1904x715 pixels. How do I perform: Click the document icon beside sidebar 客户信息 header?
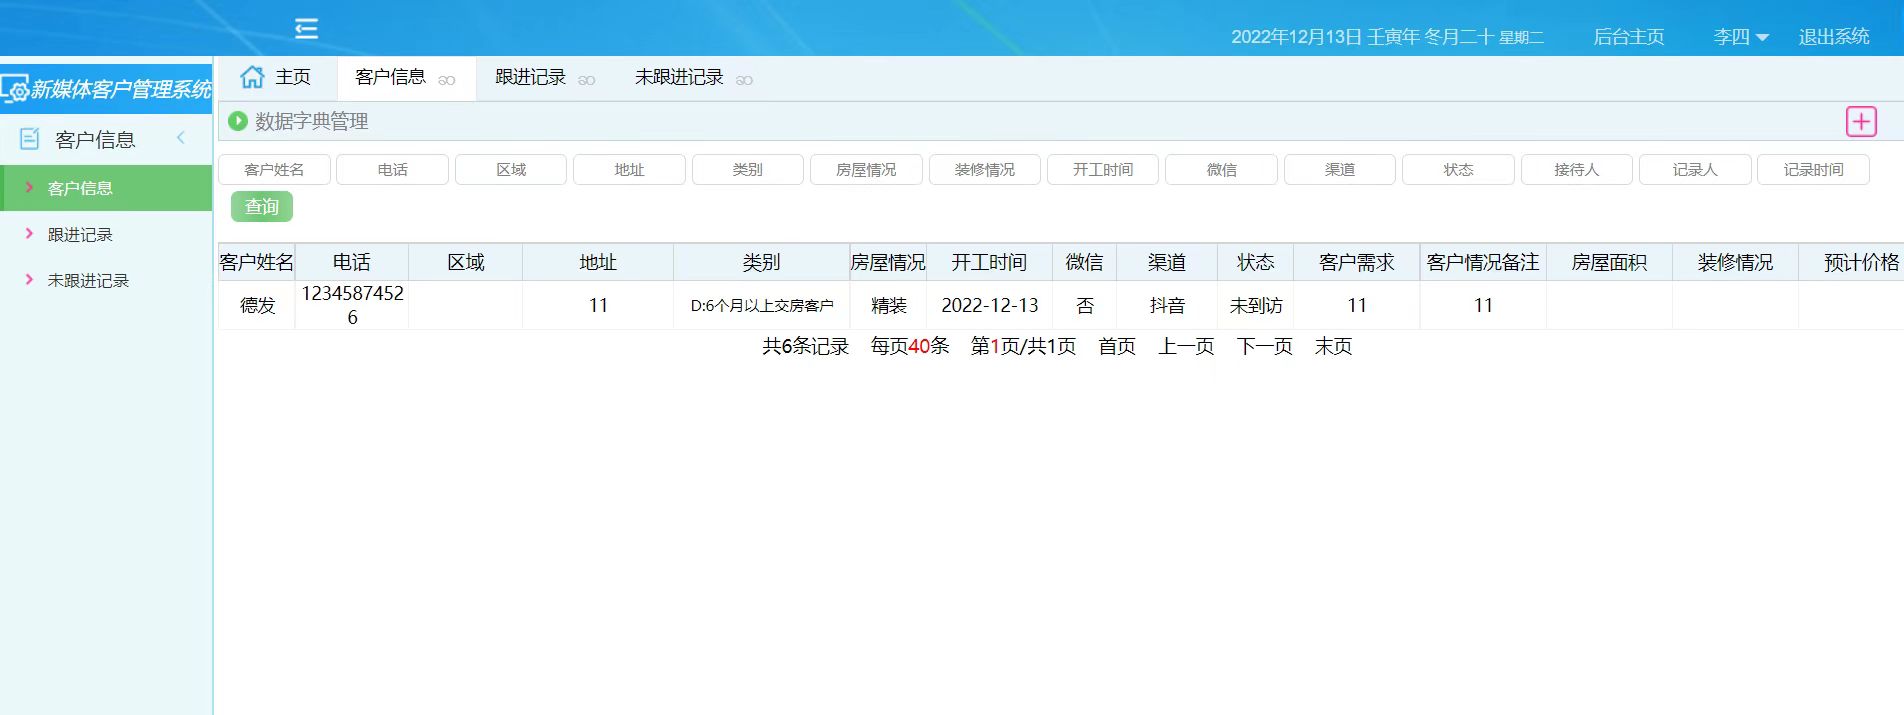coord(30,139)
